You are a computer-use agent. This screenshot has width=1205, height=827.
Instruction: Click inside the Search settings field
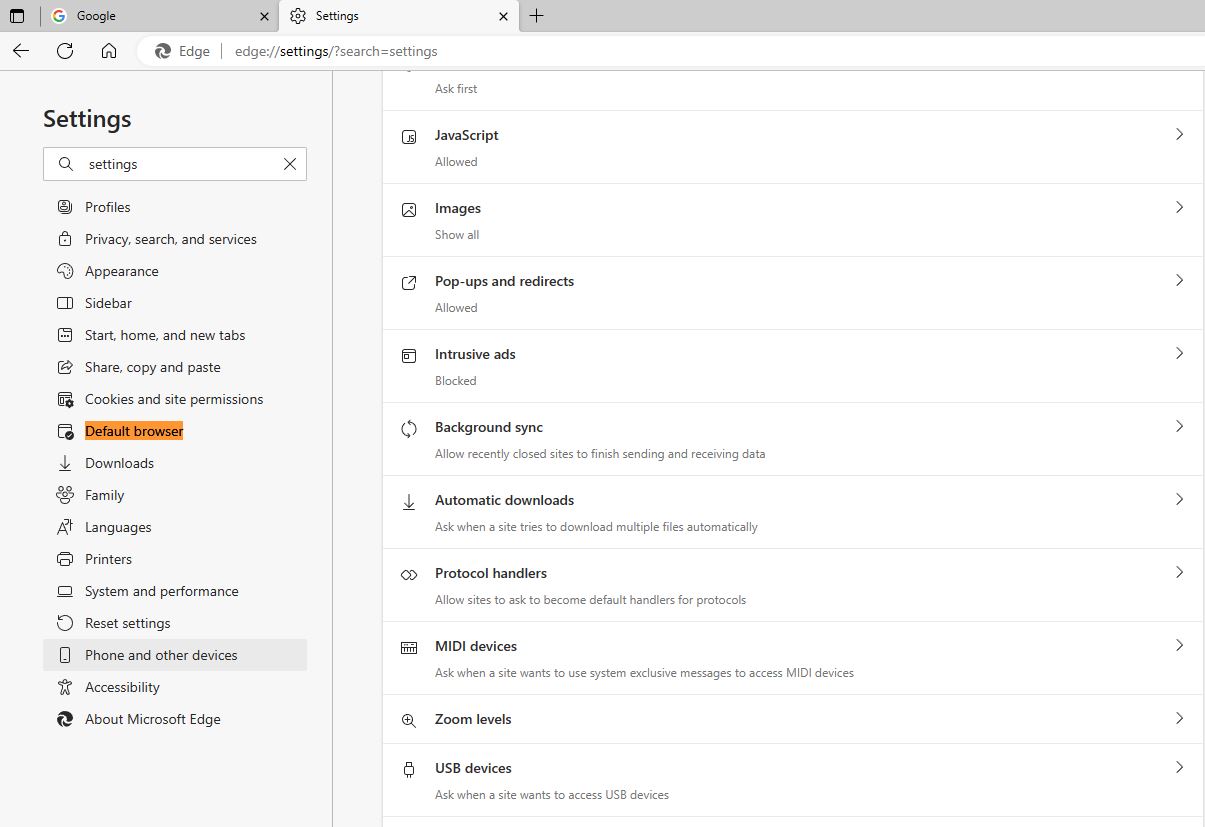pos(180,164)
